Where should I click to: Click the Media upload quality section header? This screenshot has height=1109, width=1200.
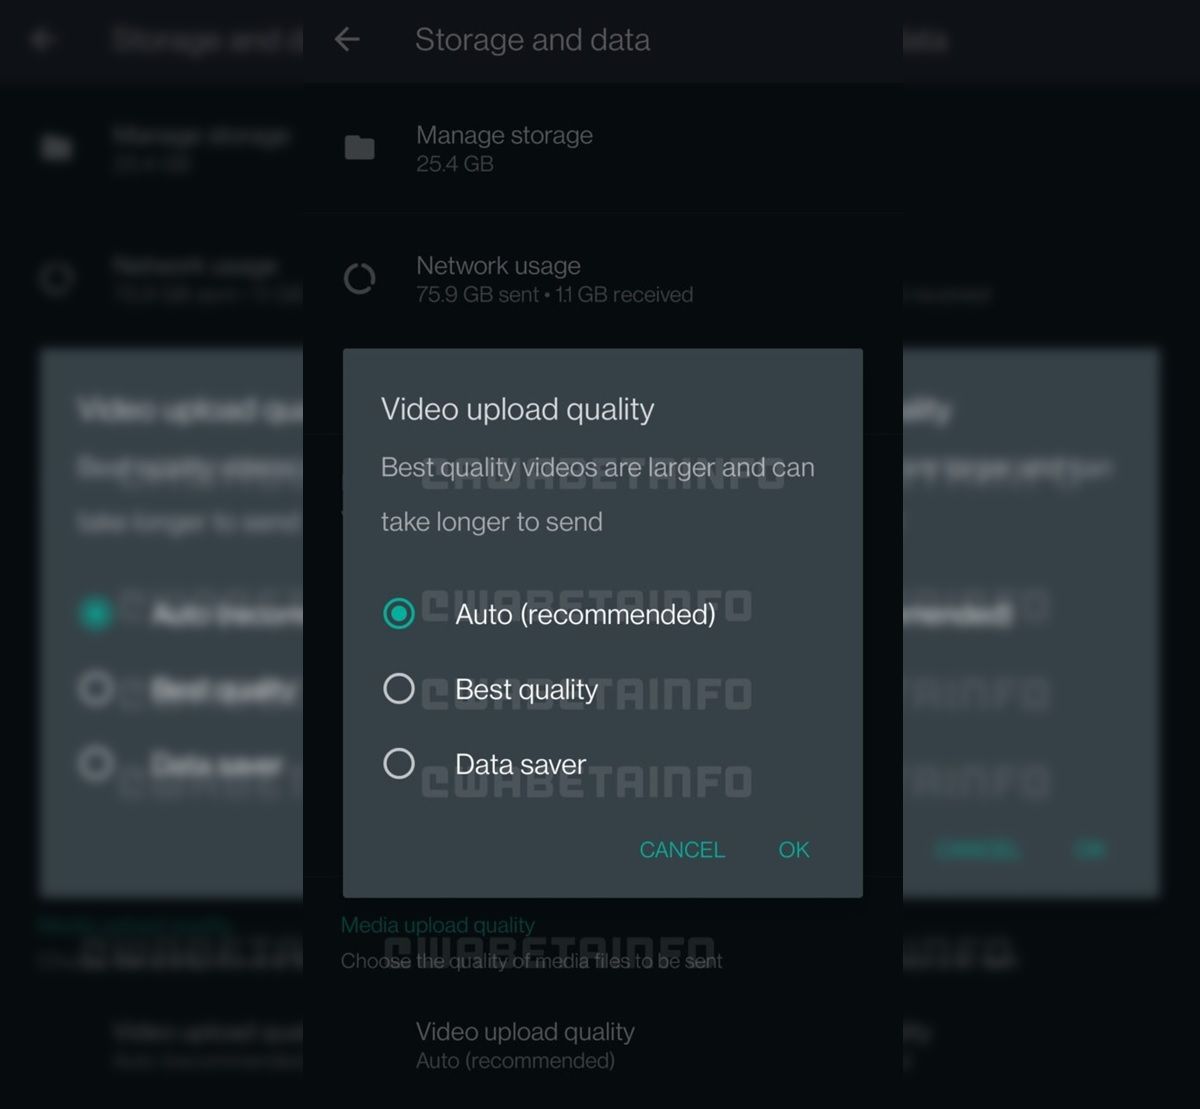pos(438,925)
